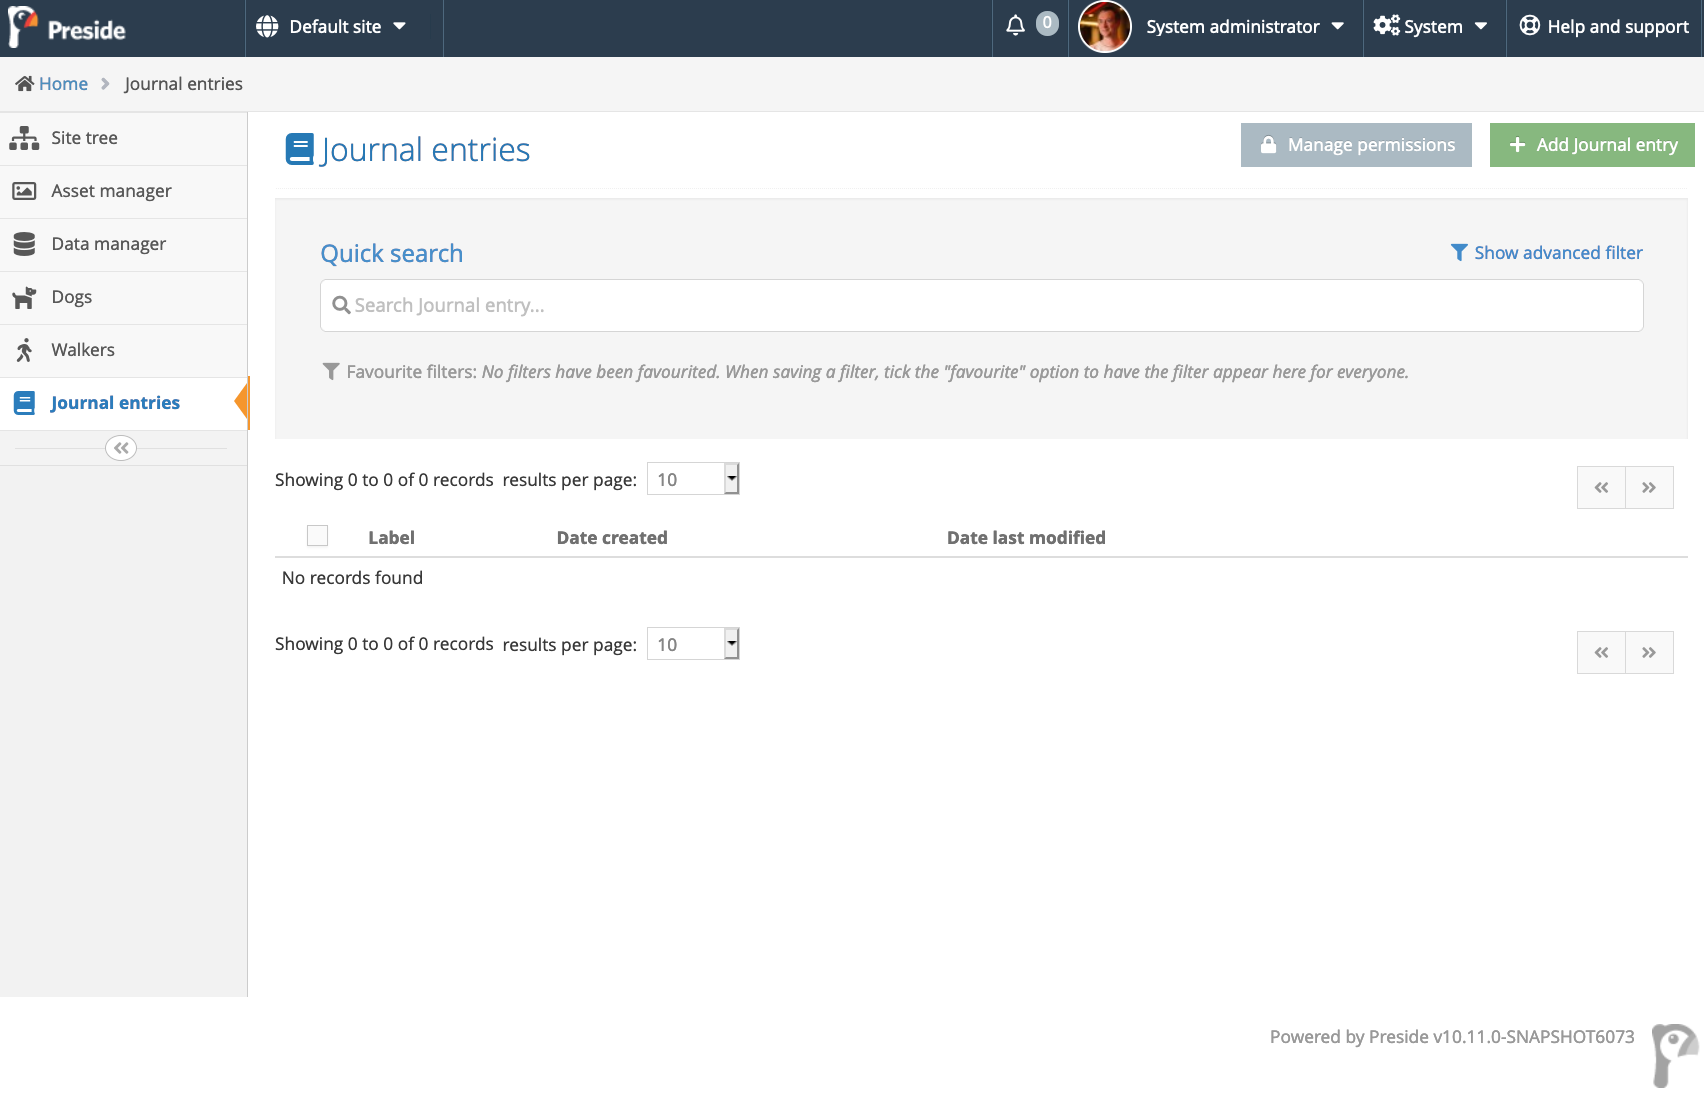Open Asset manager in sidebar
1704x1093 pixels.
(x=111, y=191)
